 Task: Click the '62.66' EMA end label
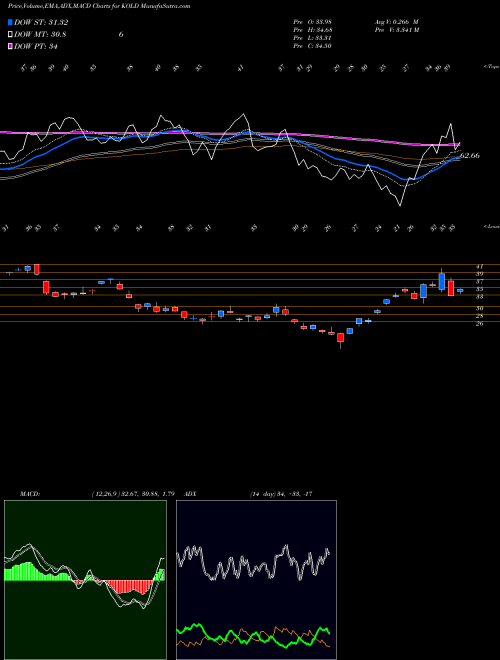[x=470, y=156]
